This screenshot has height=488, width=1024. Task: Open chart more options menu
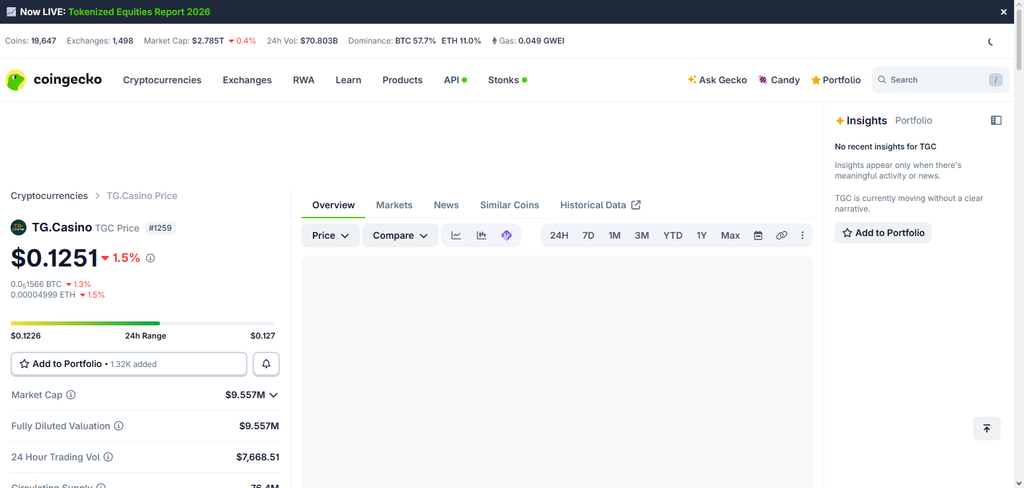coord(803,235)
